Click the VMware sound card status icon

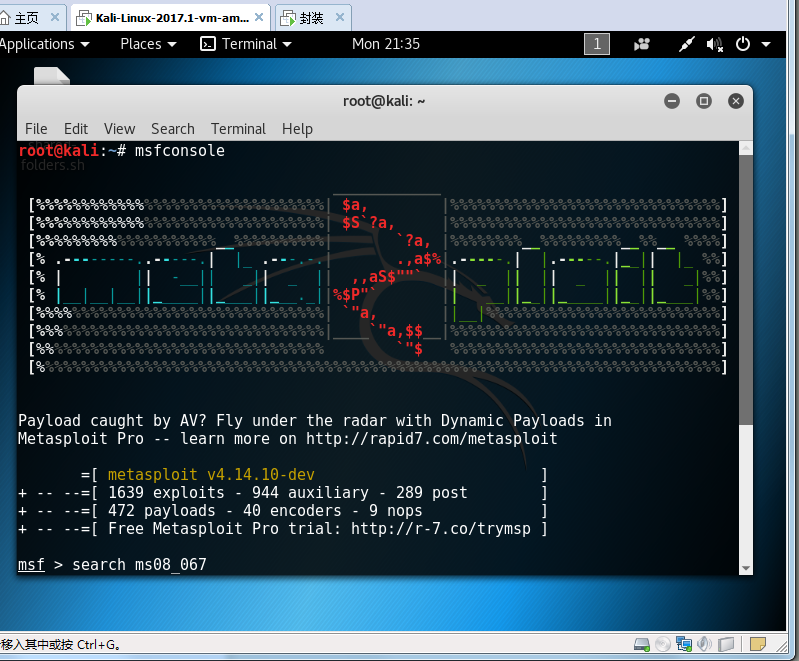[x=704, y=645]
